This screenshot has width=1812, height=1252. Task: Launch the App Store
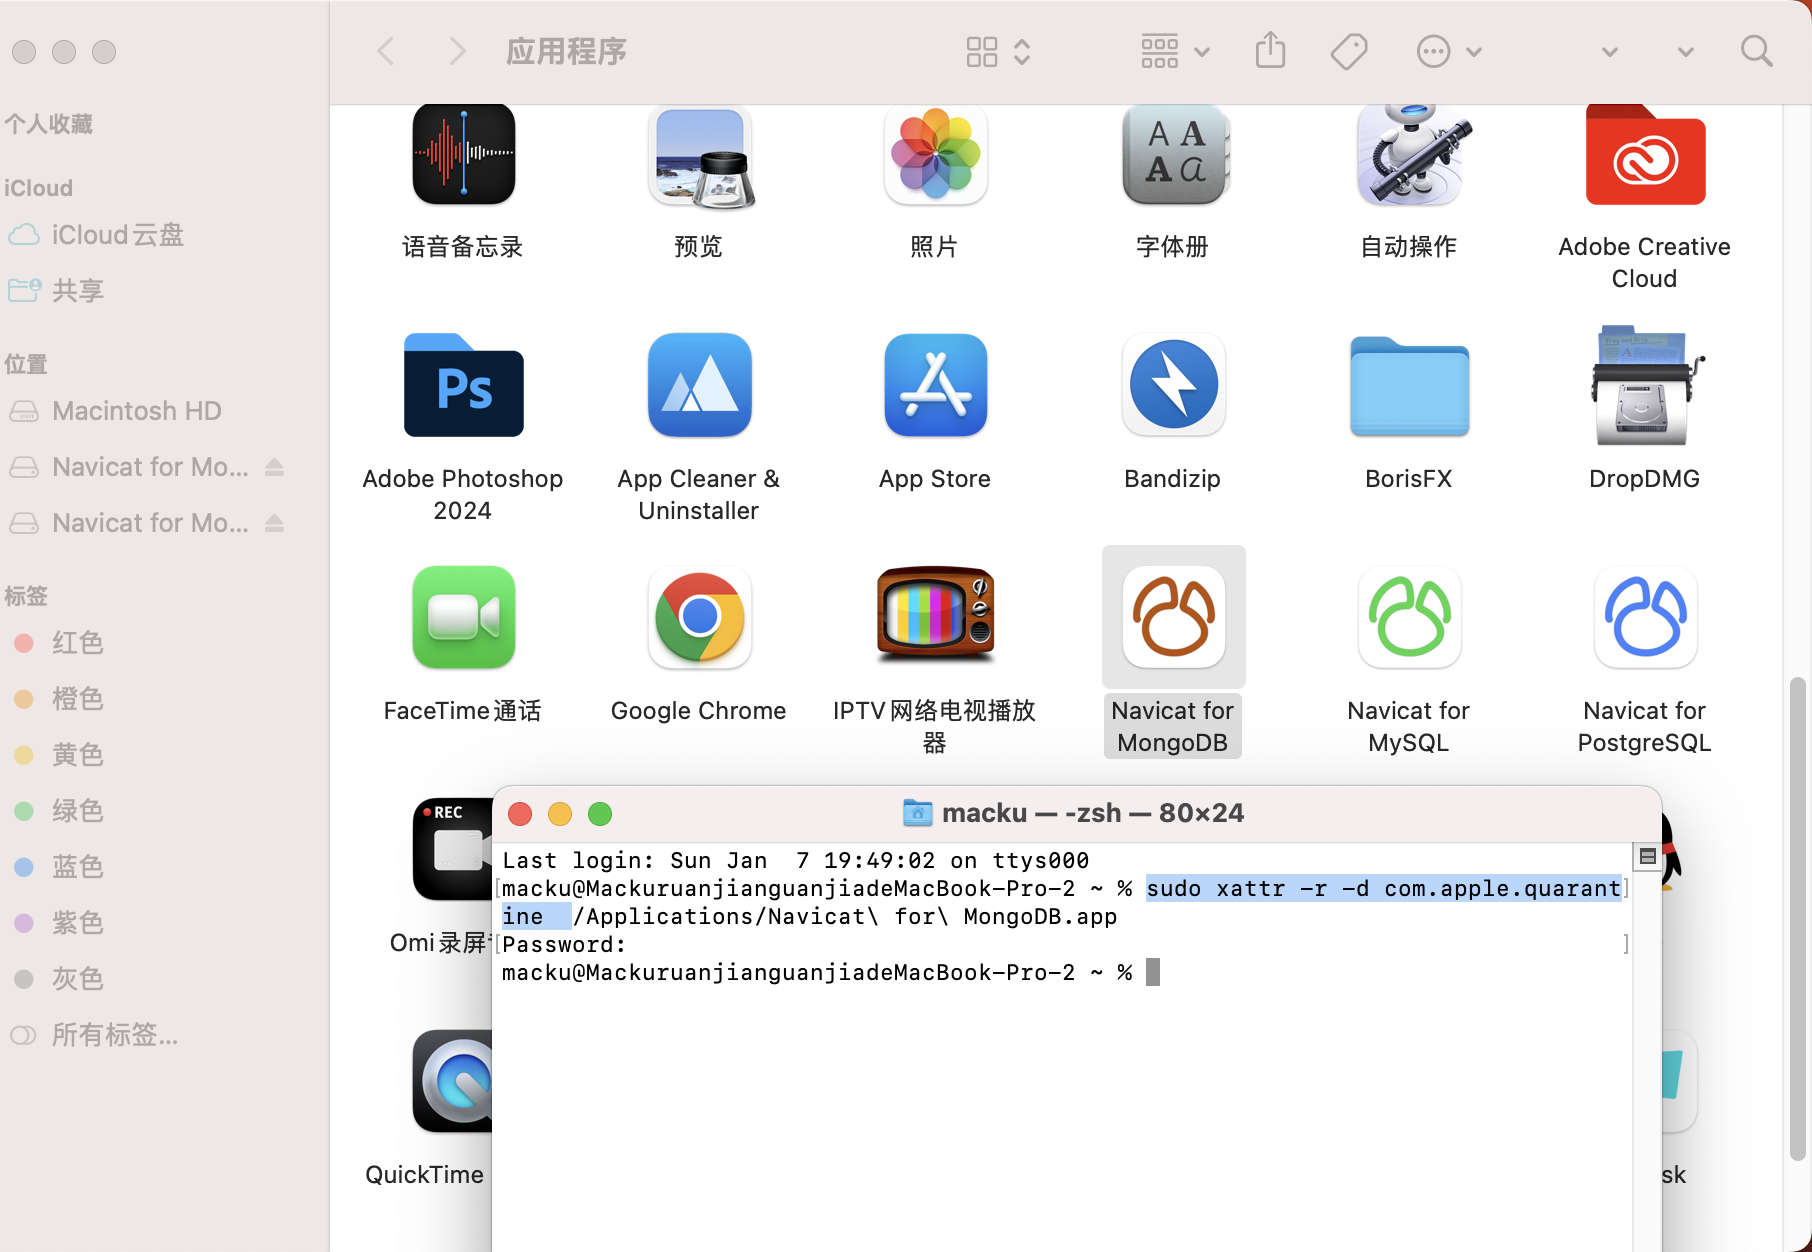click(x=935, y=385)
